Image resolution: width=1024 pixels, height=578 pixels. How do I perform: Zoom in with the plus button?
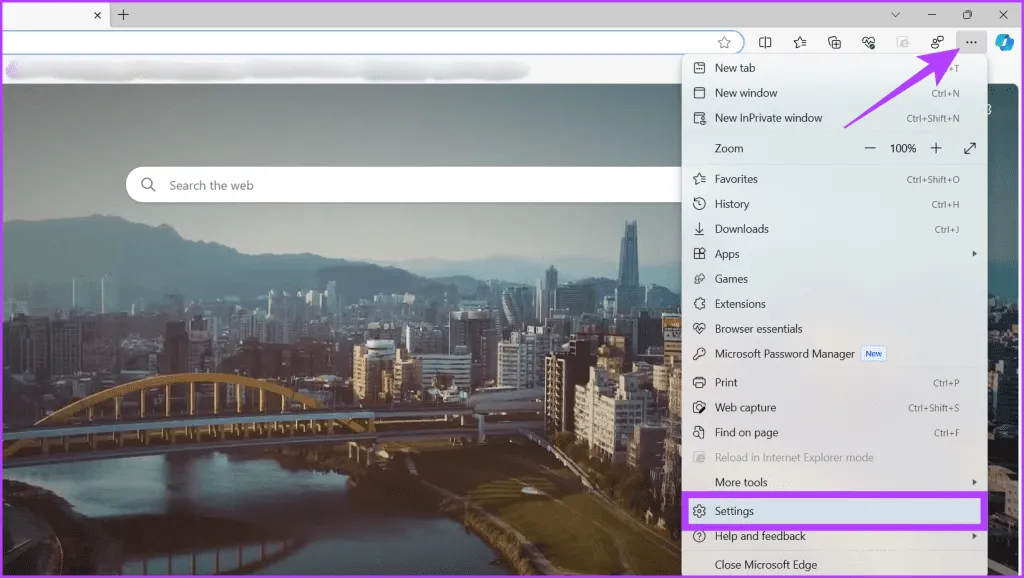pyautogui.click(x=936, y=148)
